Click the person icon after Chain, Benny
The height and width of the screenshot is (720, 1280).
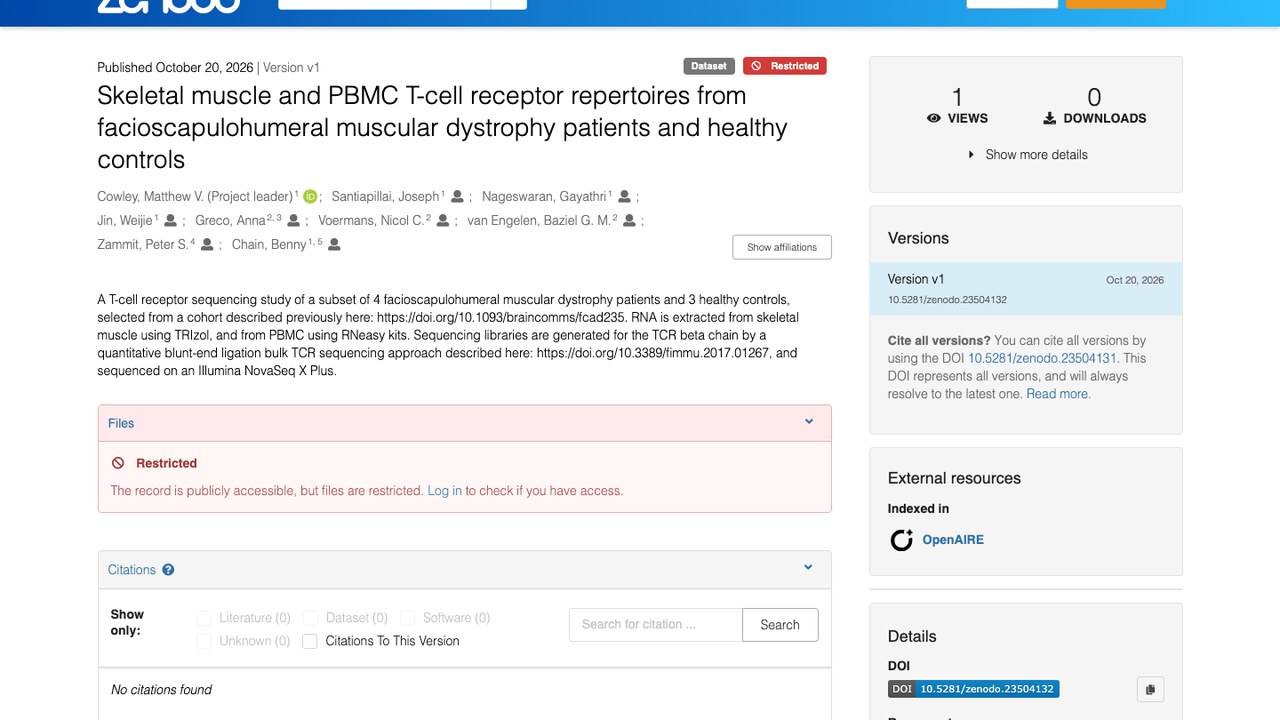334,245
